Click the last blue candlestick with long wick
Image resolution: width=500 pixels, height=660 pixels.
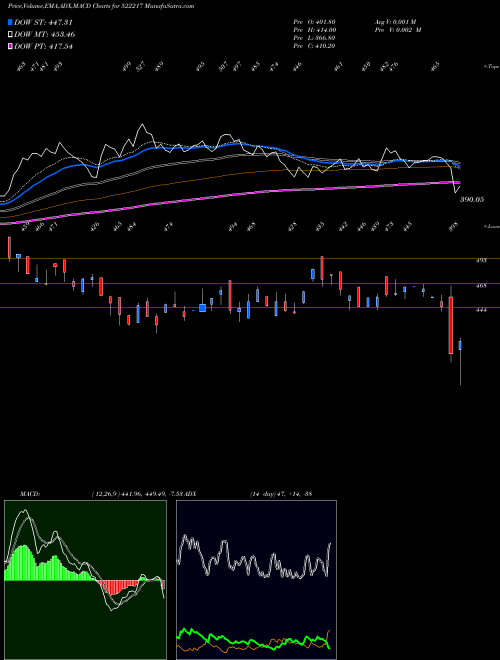coord(460,346)
